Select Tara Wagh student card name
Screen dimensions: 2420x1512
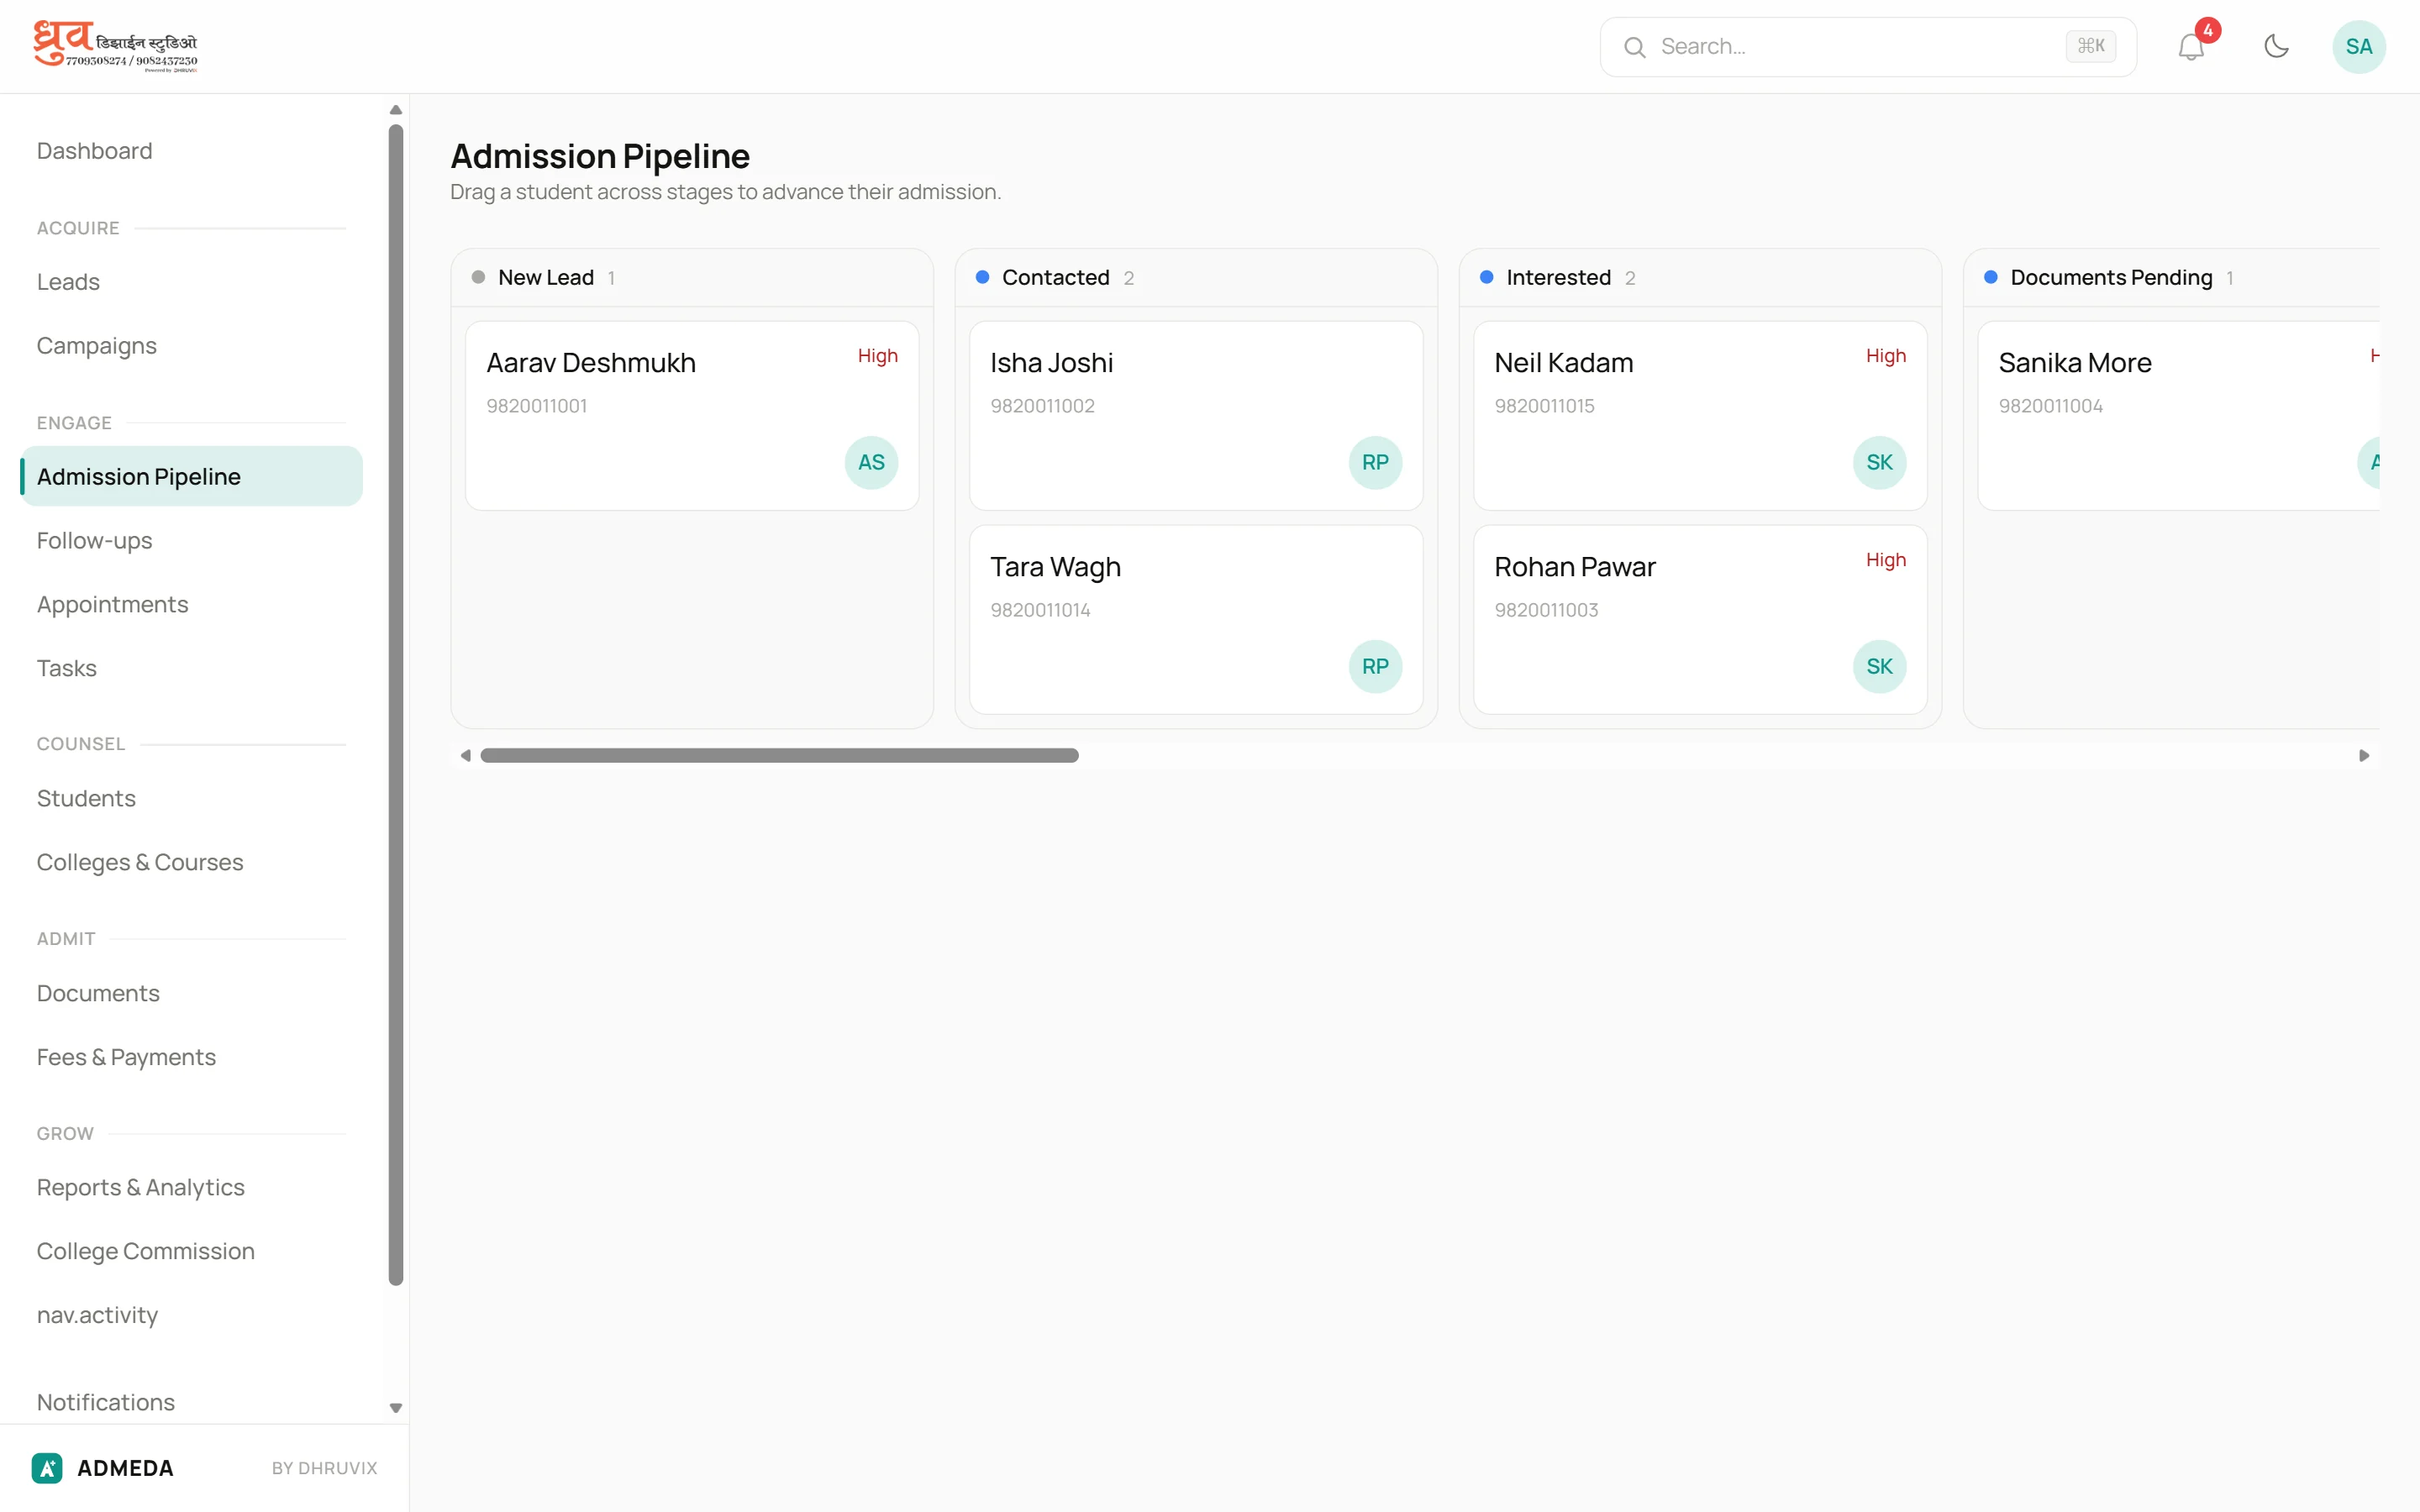[1055, 567]
